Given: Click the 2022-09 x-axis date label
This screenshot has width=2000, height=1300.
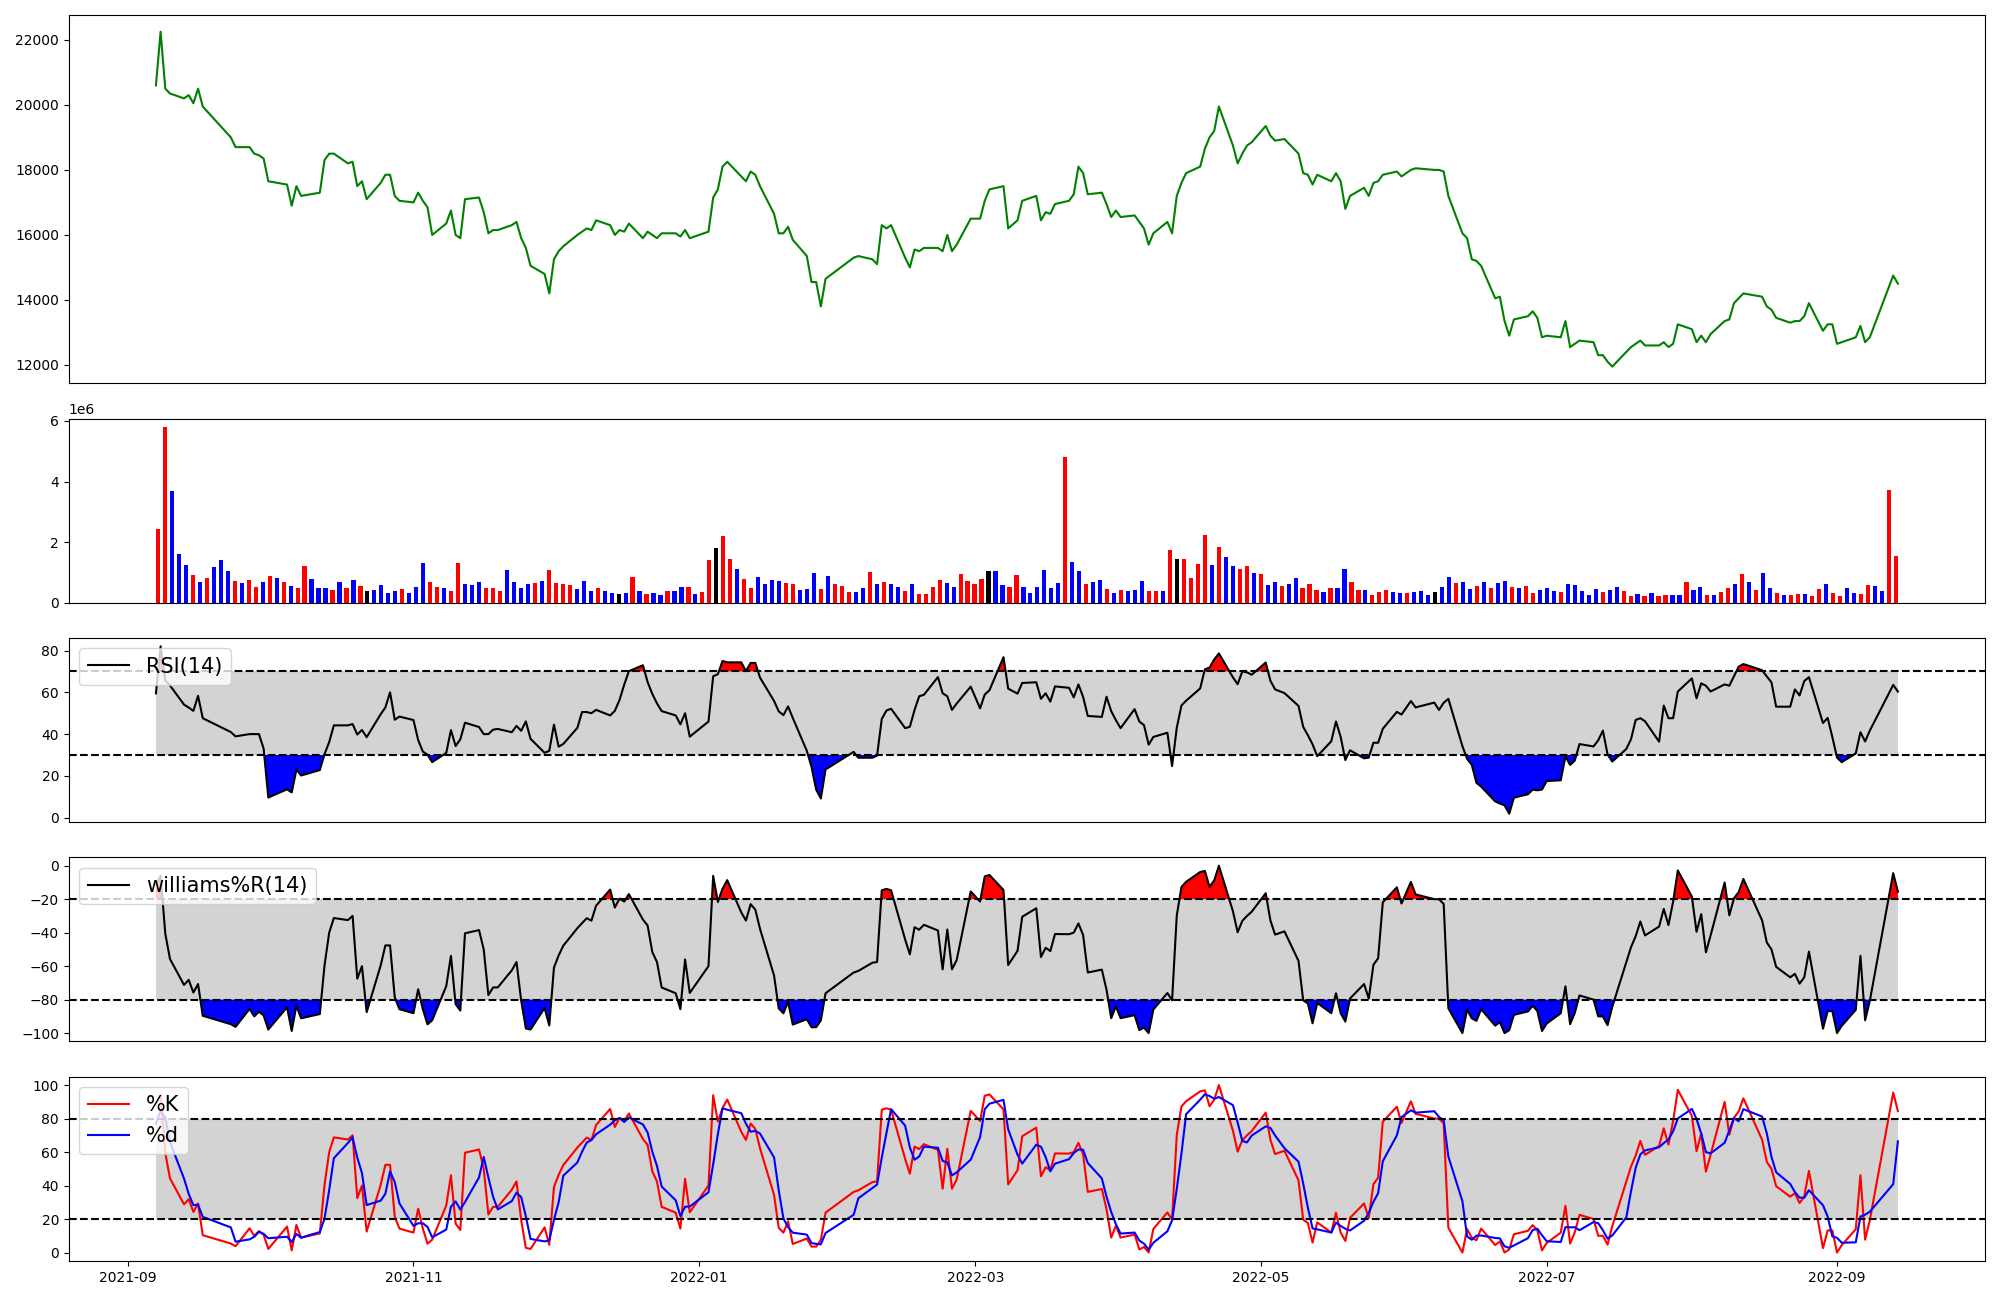Looking at the screenshot, I should [1837, 1277].
